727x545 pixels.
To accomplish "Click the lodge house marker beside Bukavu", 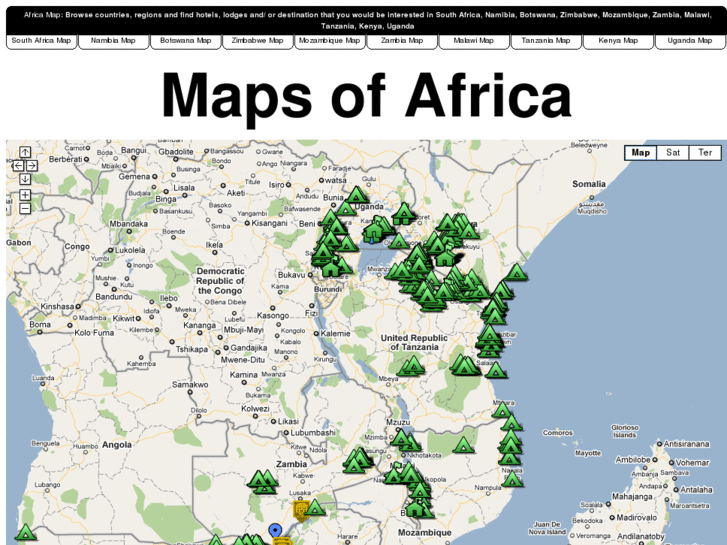I will [x=331, y=269].
